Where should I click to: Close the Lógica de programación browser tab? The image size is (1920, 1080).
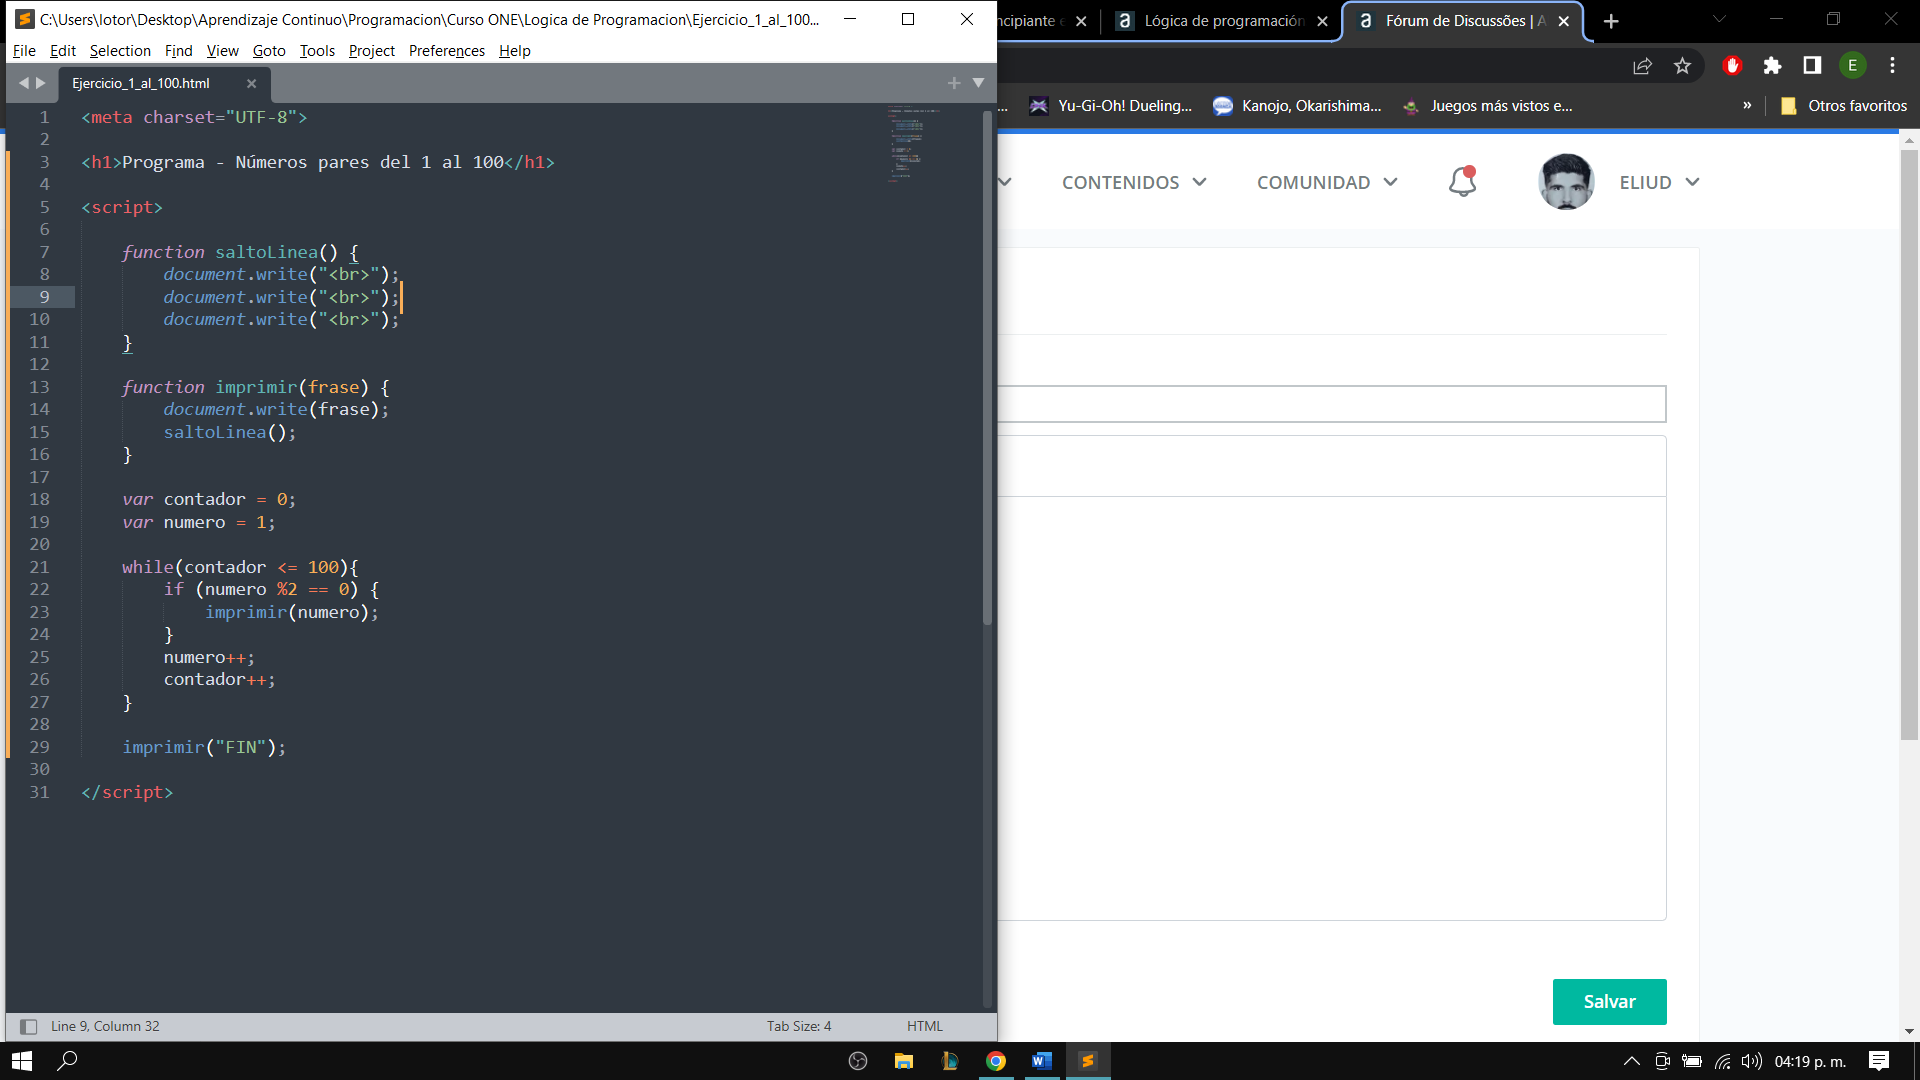click(x=1322, y=21)
